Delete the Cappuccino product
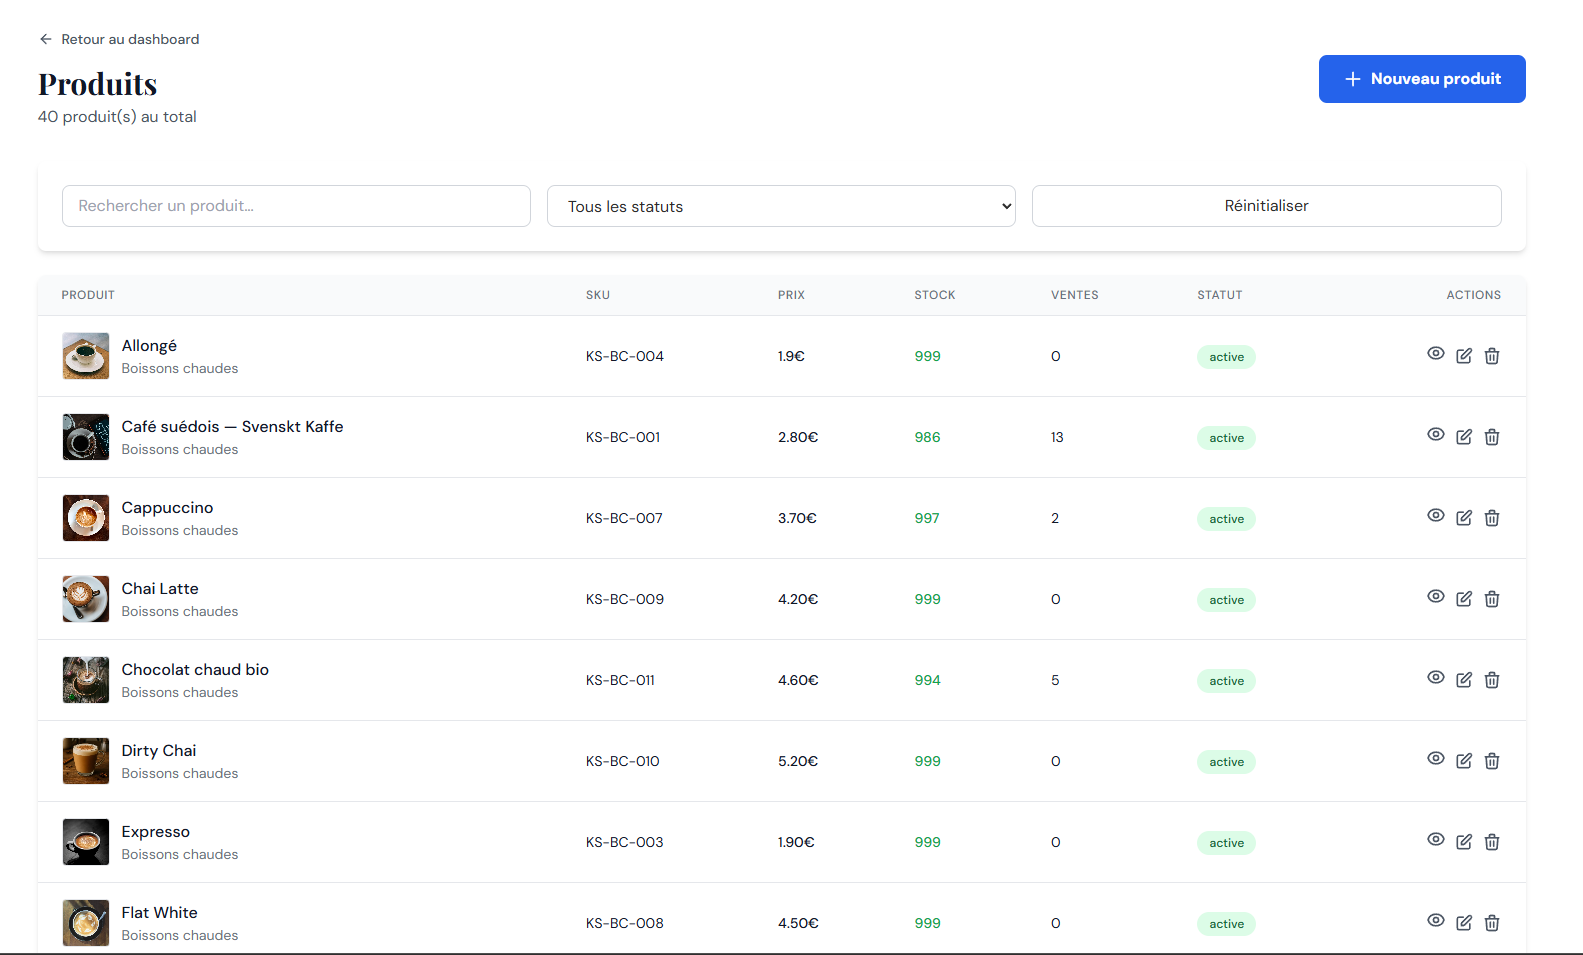The image size is (1583, 955). click(1492, 518)
